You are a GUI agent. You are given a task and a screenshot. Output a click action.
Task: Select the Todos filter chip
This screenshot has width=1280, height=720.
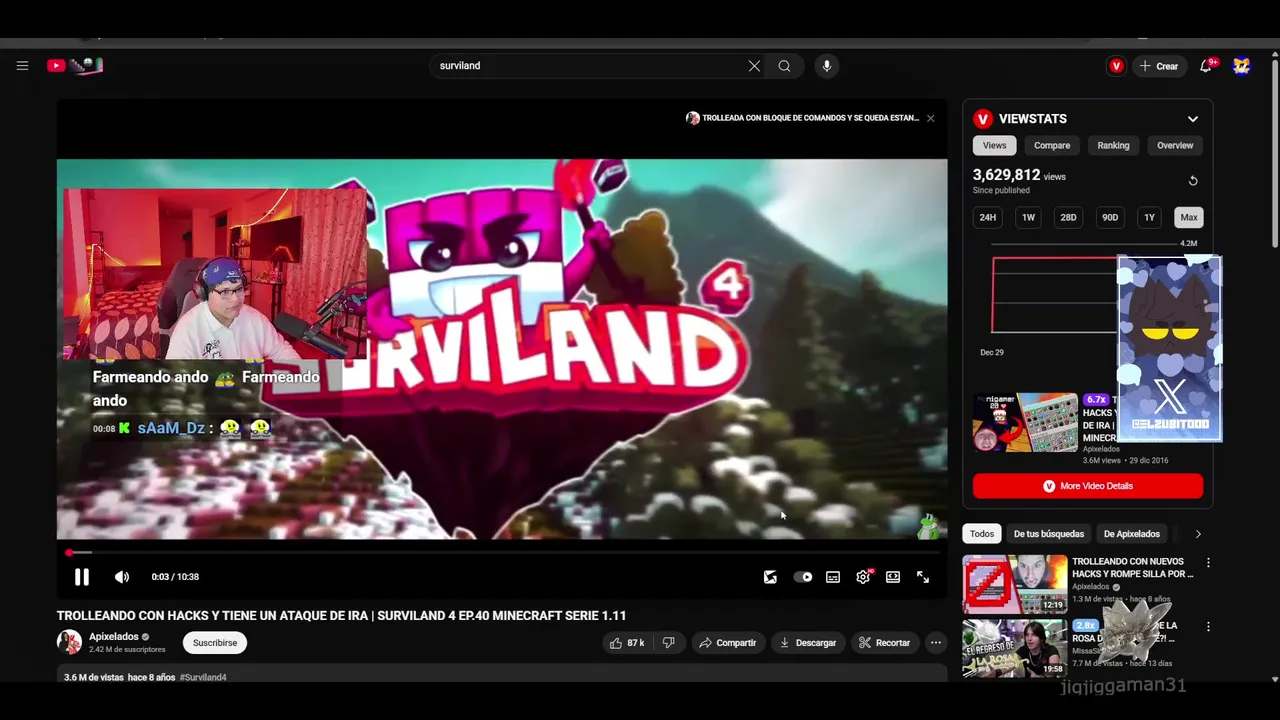982,534
